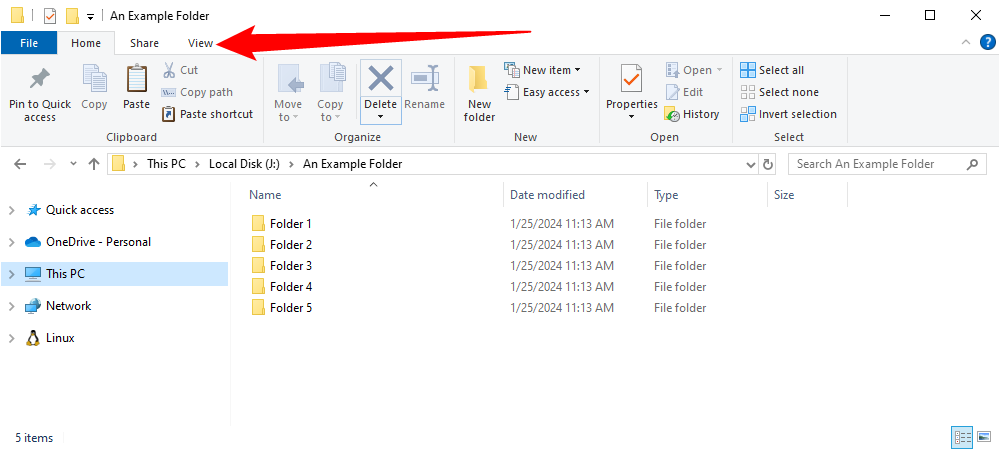This screenshot has height=450, width=1000.
Task: Click the Paste clipboard icon
Action: (136, 79)
